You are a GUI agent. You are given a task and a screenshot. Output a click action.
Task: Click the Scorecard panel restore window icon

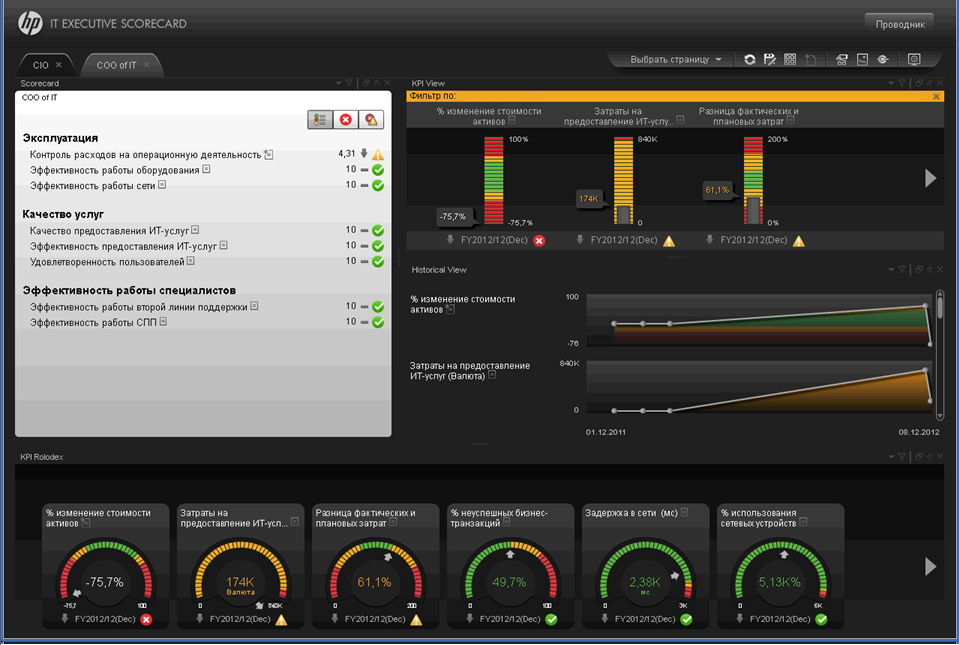click(366, 83)
